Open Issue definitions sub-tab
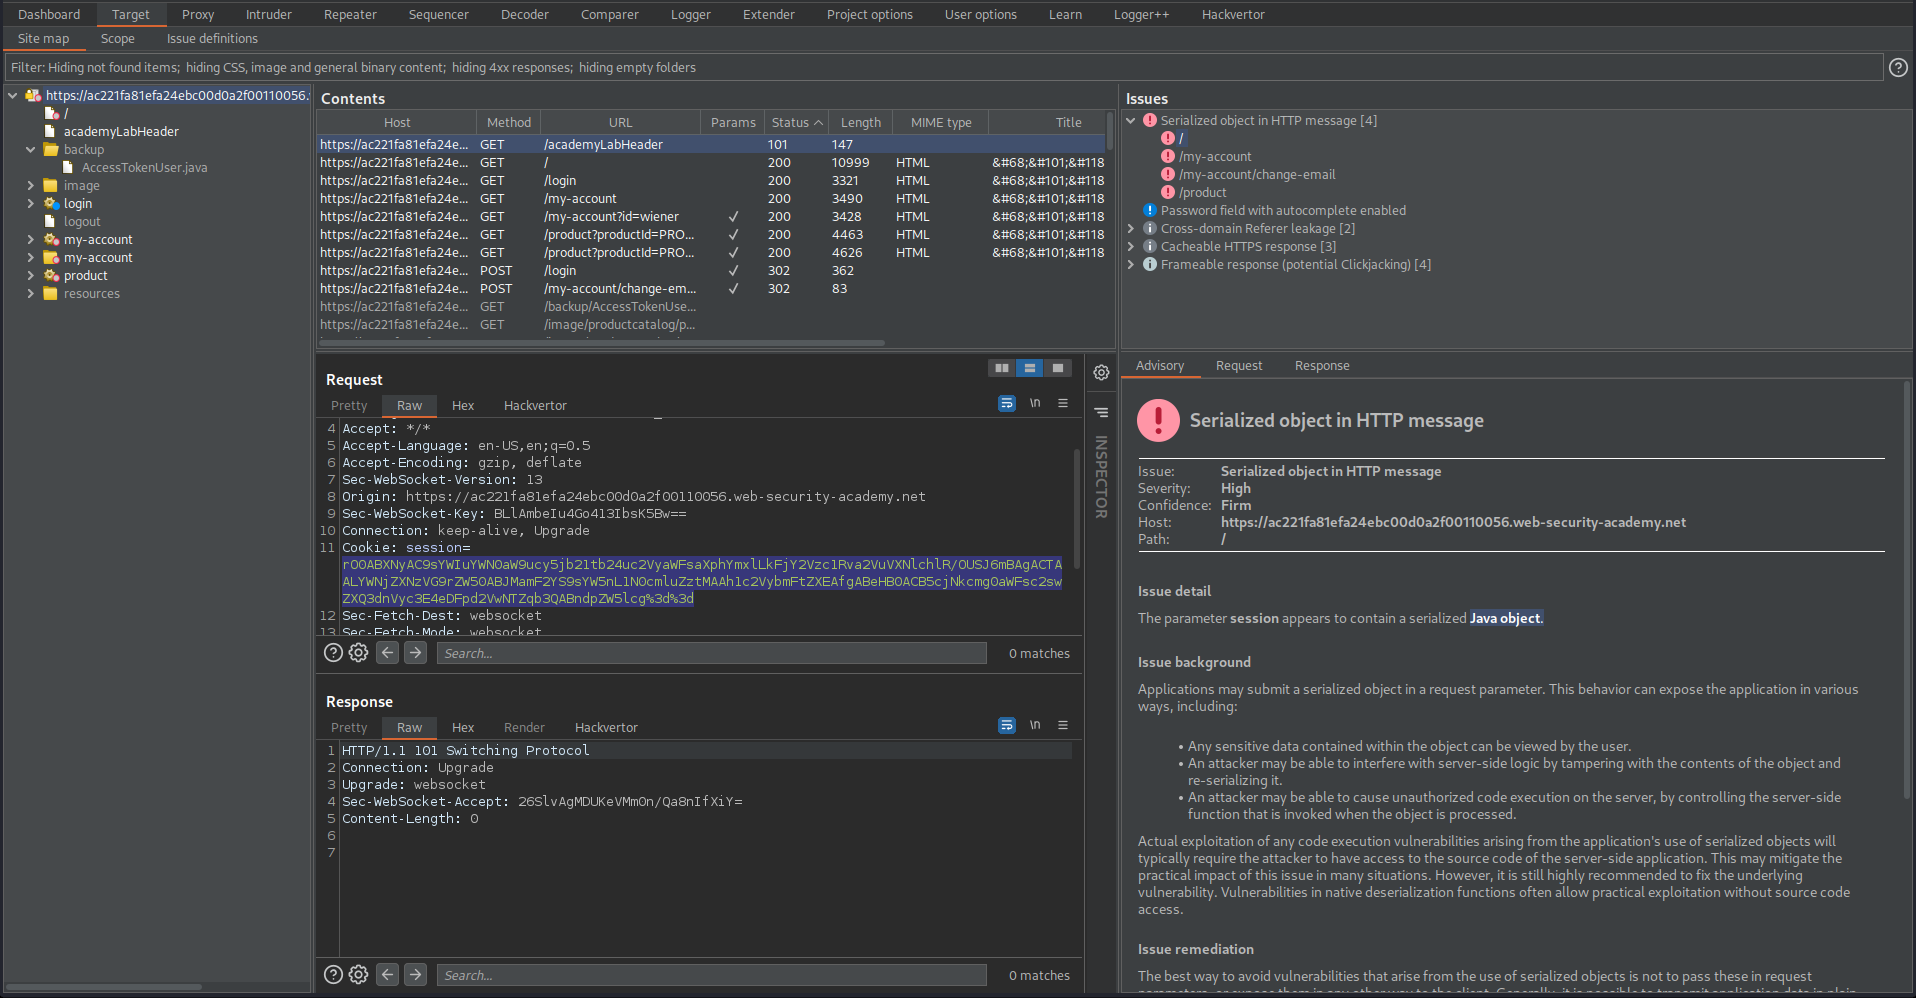The width and height of the screenshot is (1916, 998). click(x=212, y=38)
